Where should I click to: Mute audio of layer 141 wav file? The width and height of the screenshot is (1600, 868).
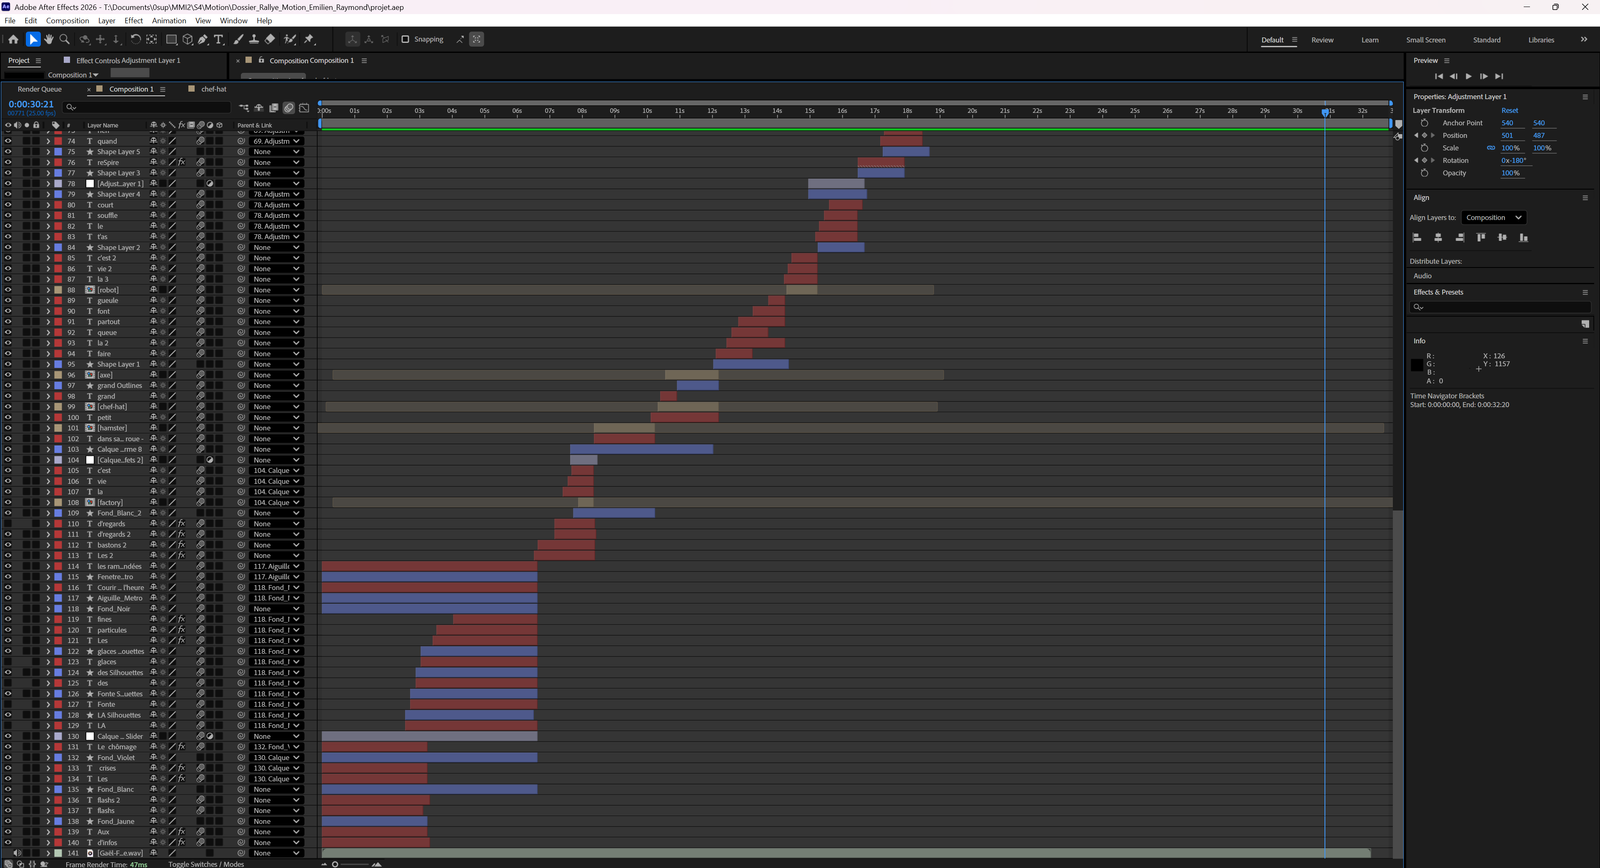pyautogui.click(x=17, y=853)
